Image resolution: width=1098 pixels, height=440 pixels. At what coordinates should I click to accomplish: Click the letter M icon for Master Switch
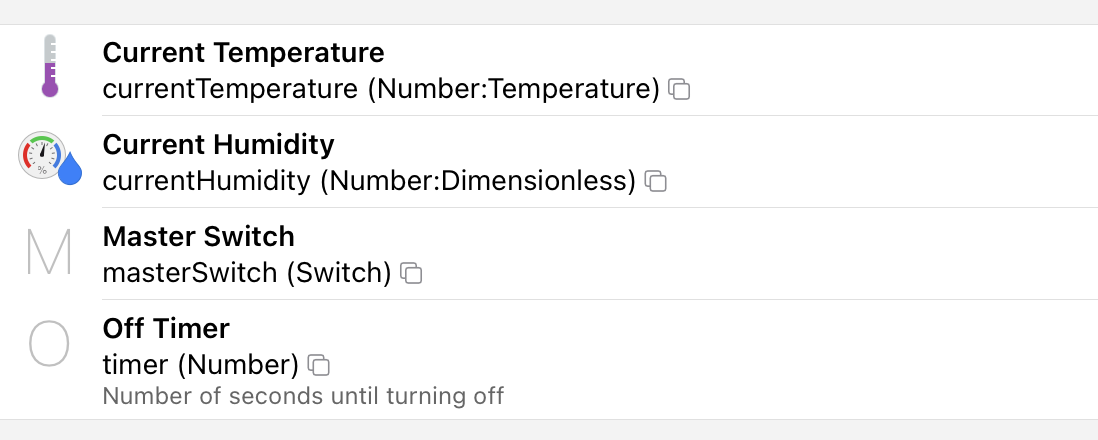point(49,253)
